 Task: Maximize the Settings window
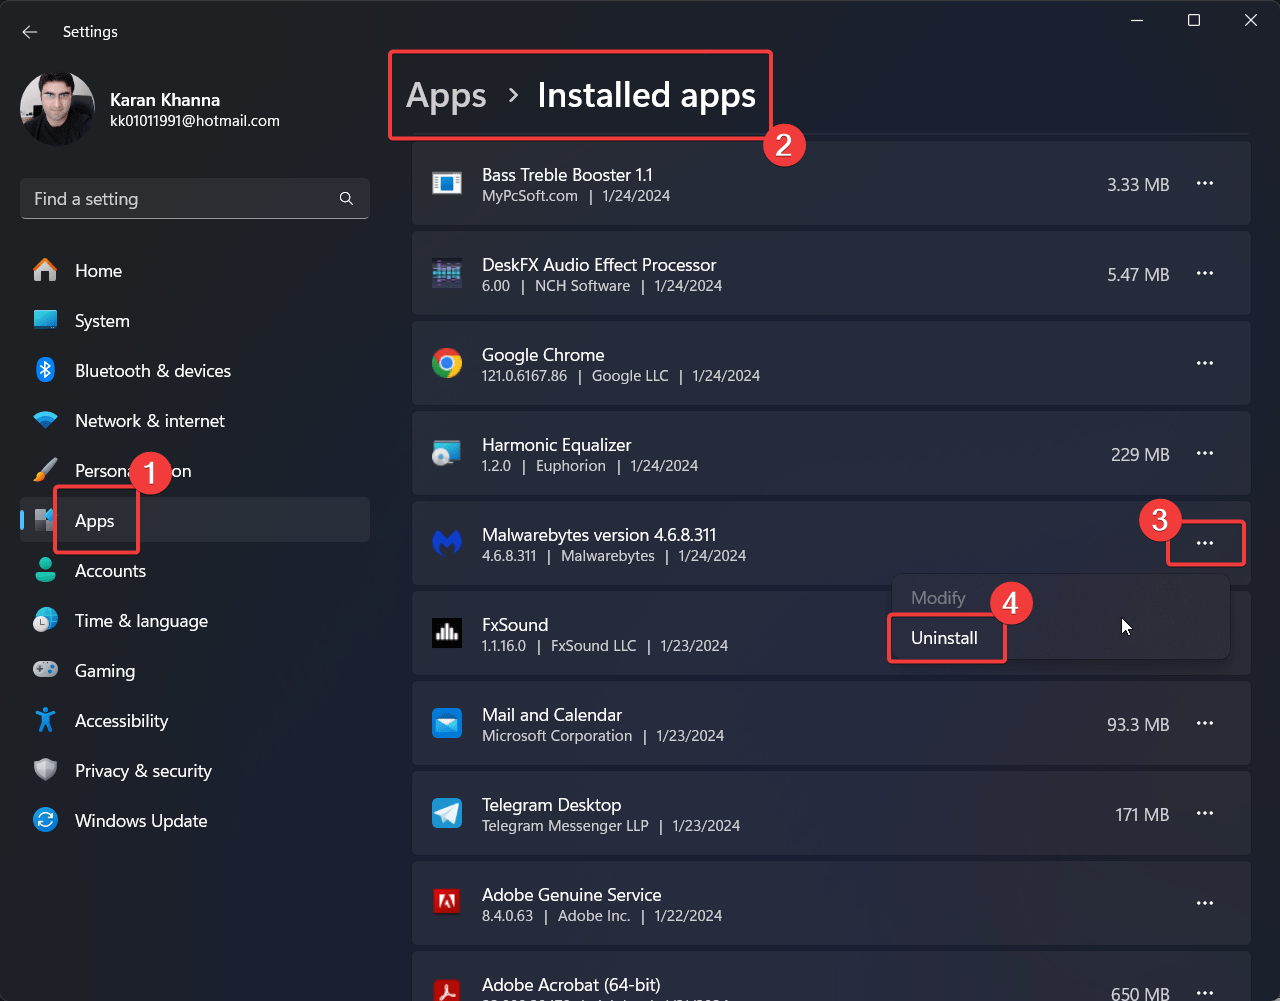coord(1194,20)
